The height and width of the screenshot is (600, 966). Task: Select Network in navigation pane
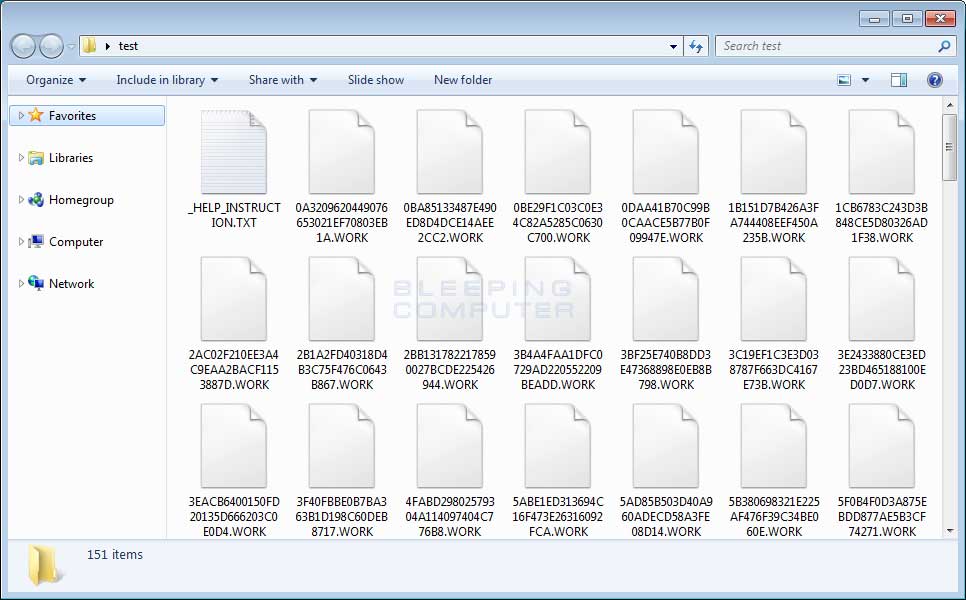click(71, 284)
